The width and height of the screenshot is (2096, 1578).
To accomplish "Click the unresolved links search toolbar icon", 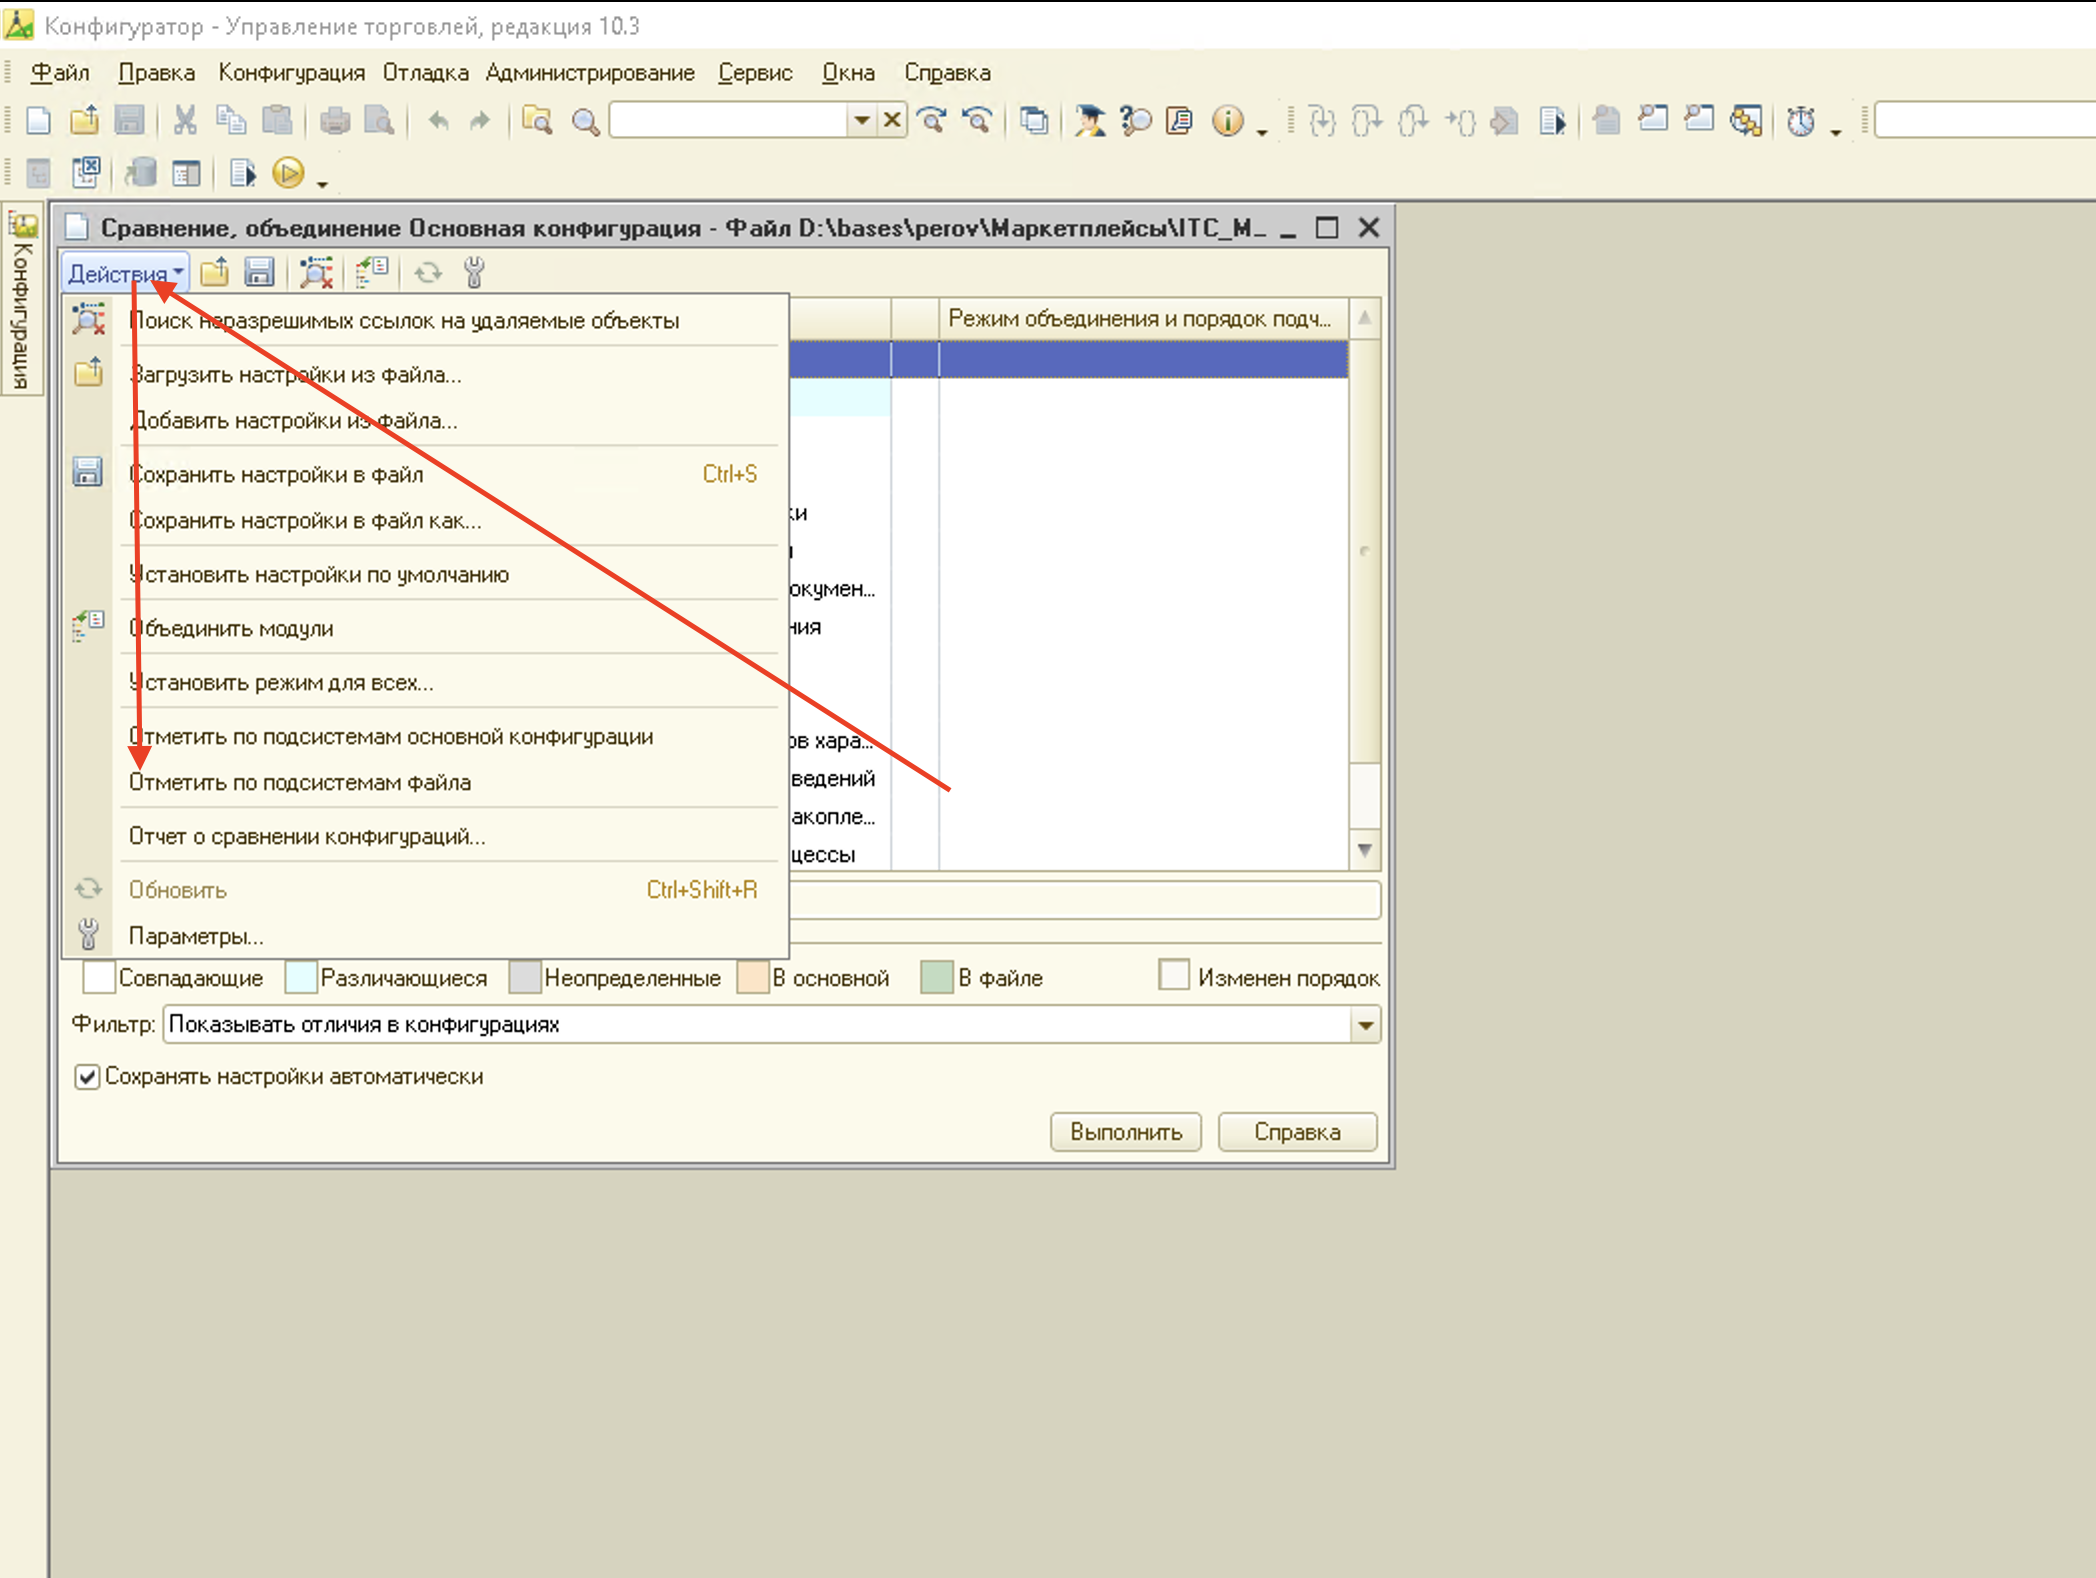I will [317, 272].
